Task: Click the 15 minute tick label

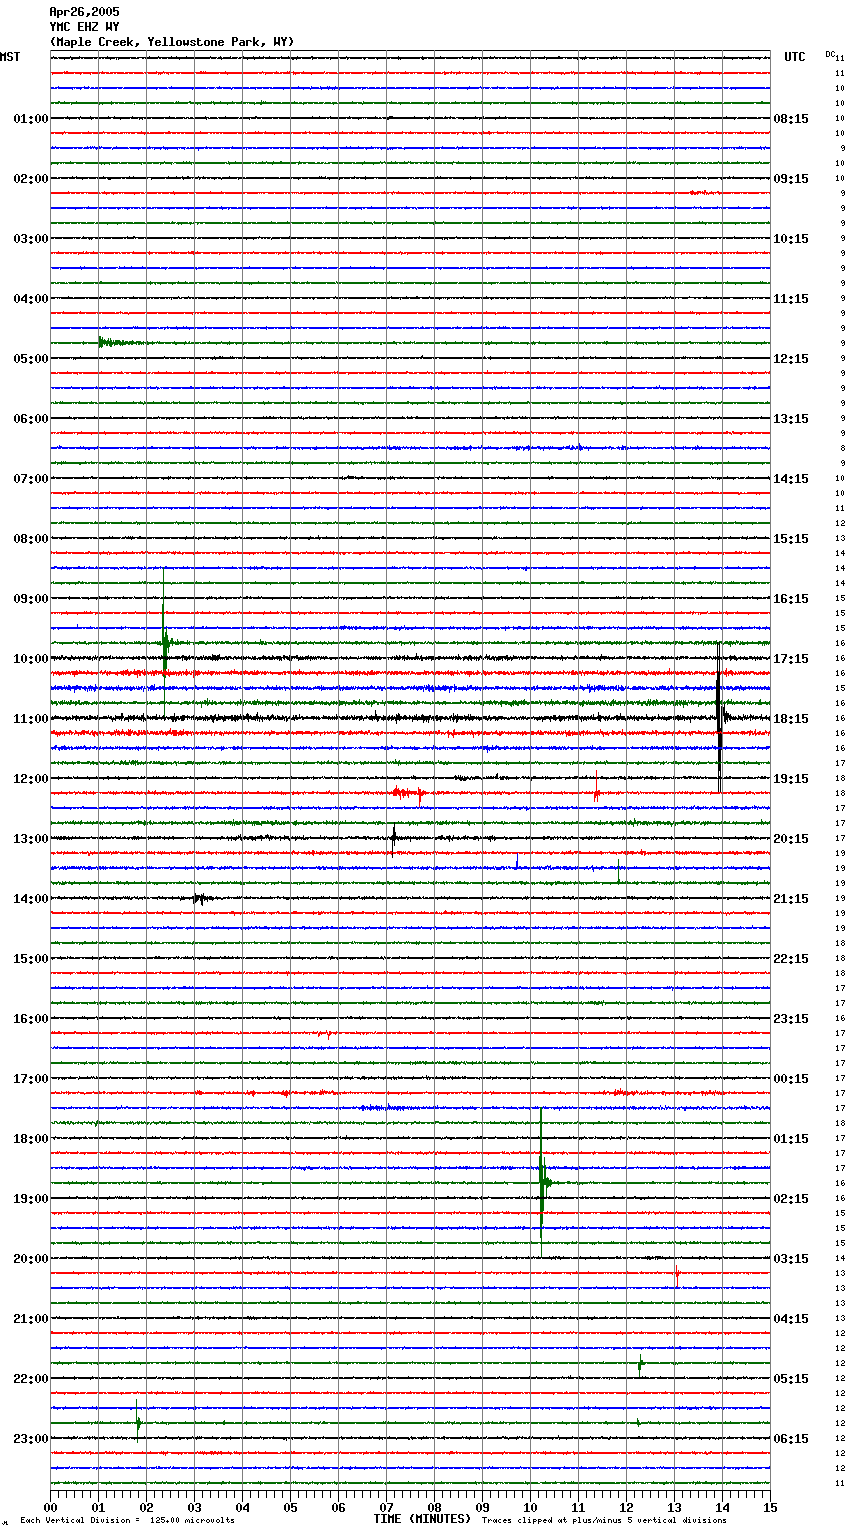Action: pos(770,1507)
